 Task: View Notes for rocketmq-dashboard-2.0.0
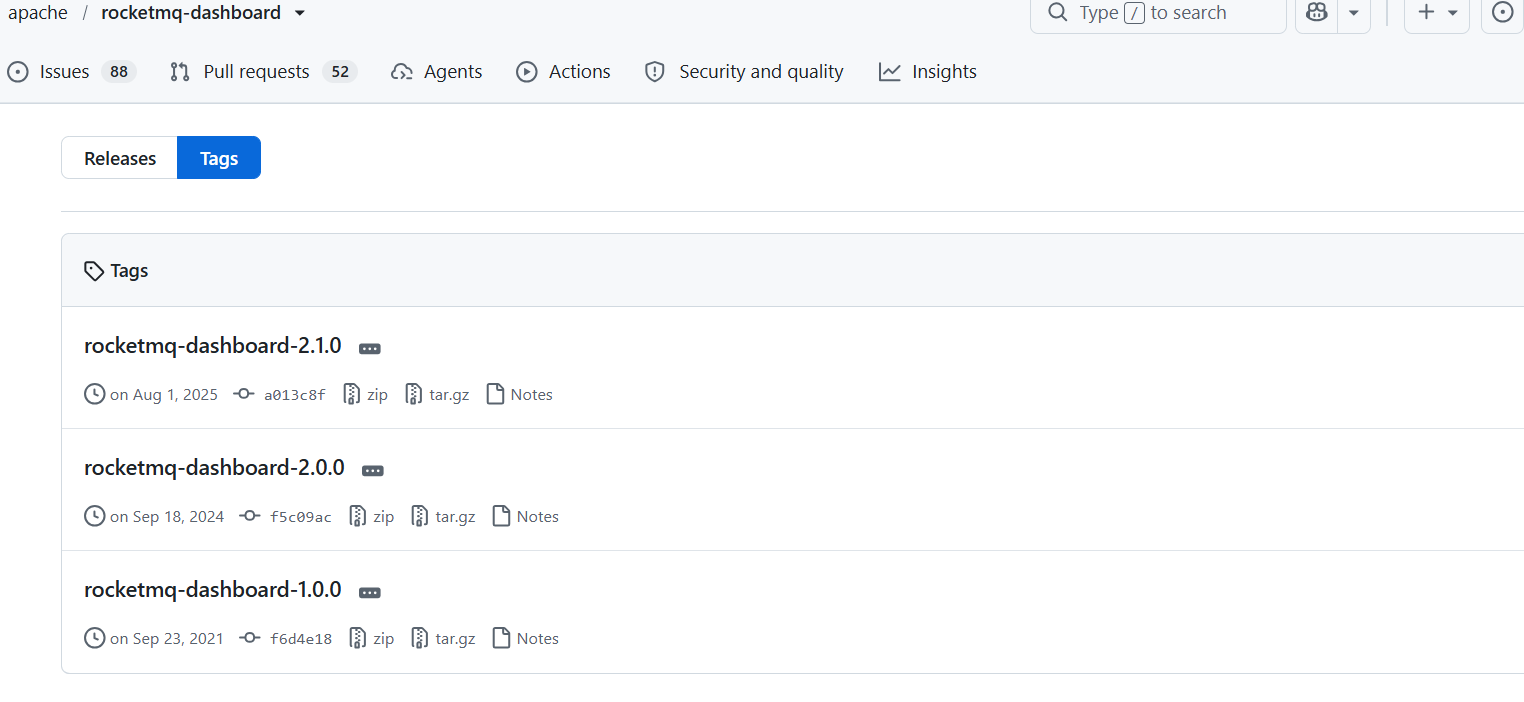525,517
